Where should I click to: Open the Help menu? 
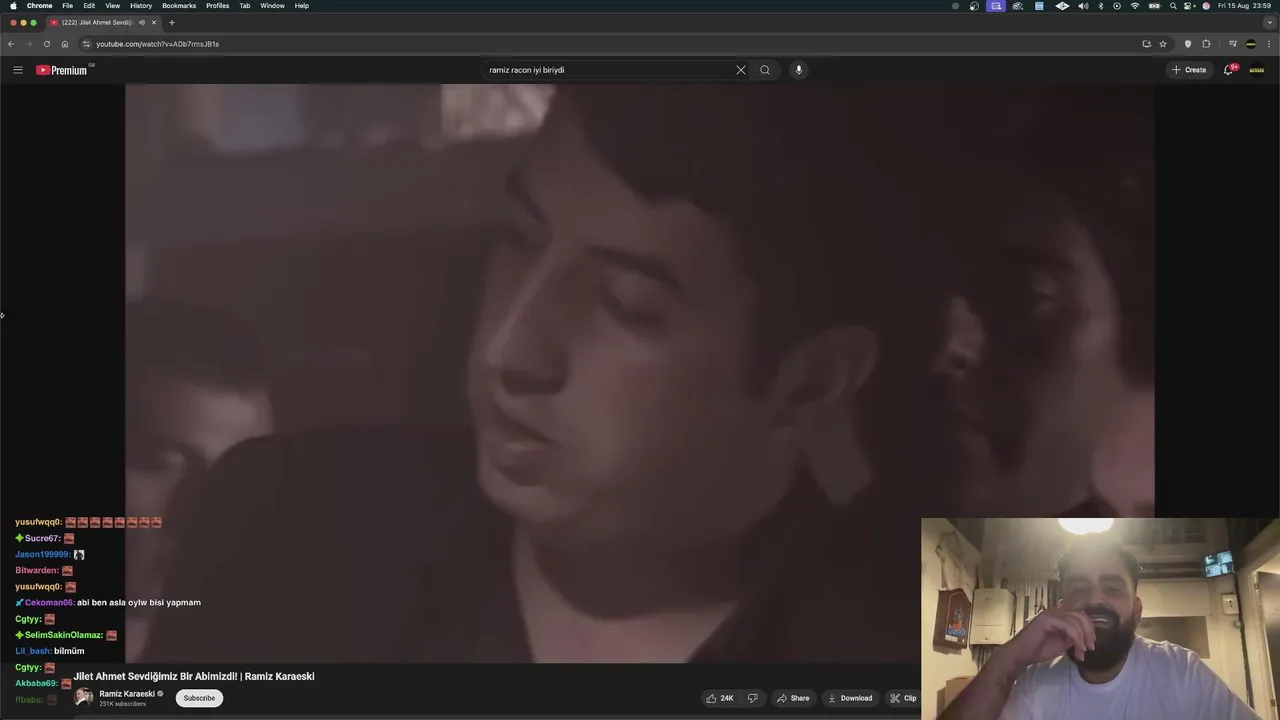(301, 6)
